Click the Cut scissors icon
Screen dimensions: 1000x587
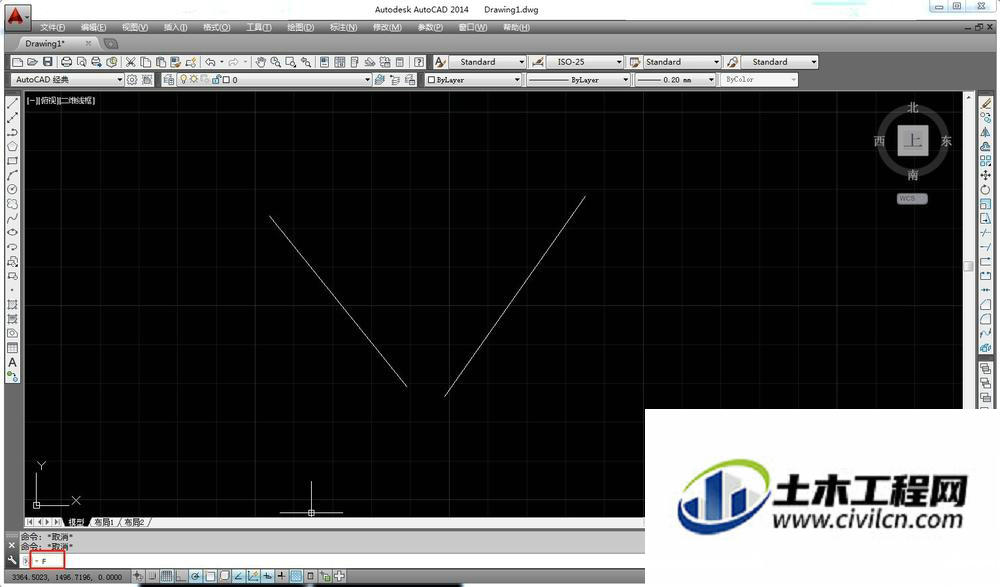131,62
